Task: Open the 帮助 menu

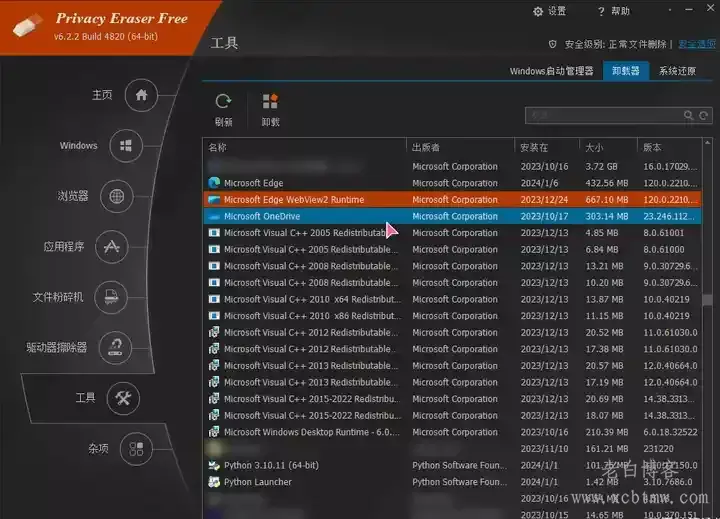Action: click(x=614, y=11)
